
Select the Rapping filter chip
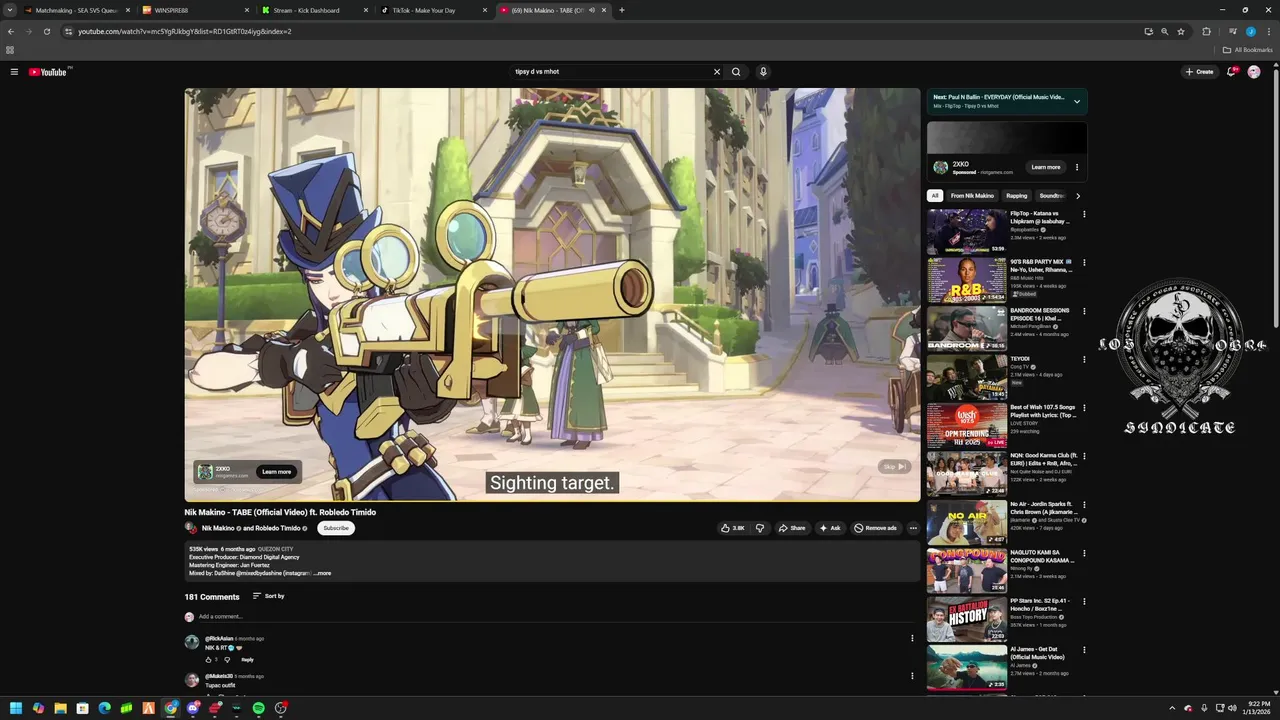(1017, 196)
